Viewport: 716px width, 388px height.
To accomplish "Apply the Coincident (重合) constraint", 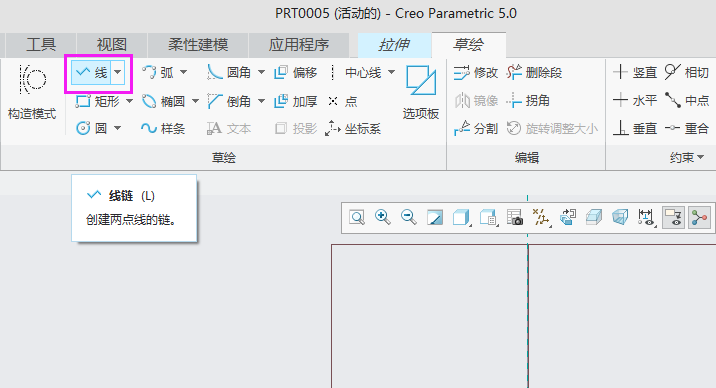I will [686, 128].
